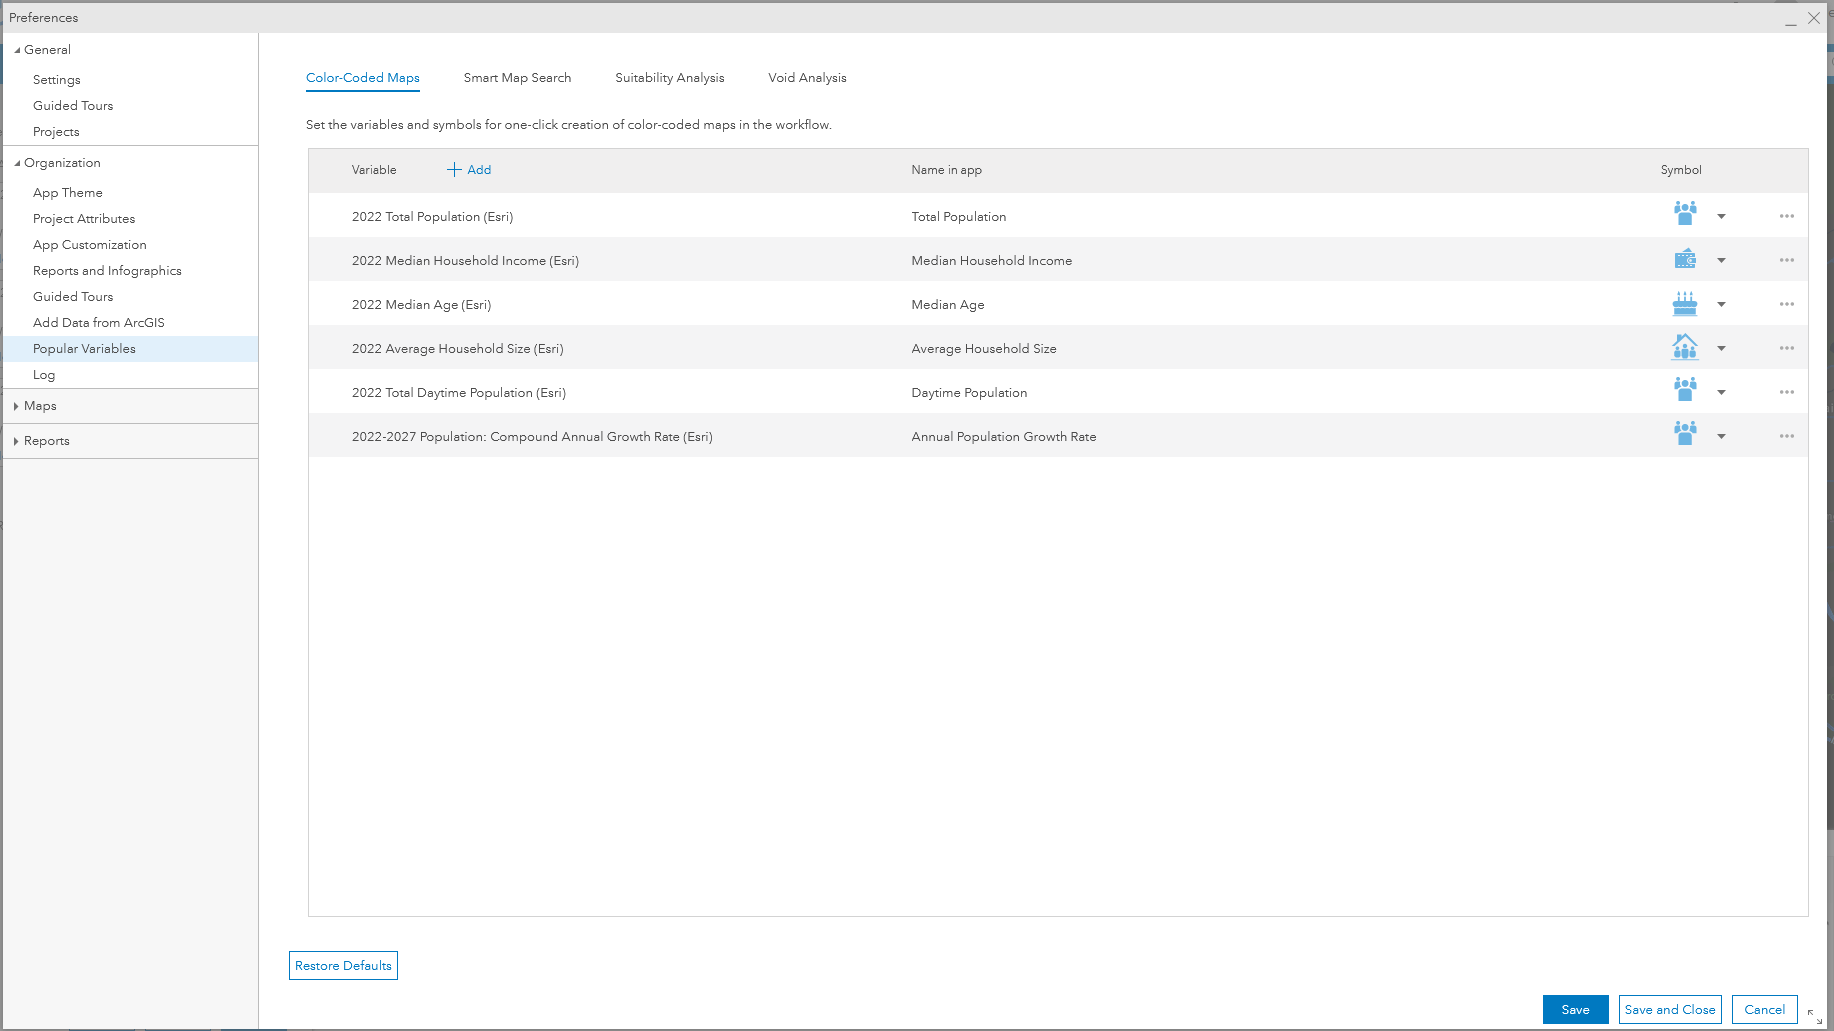
Task: Click the Restore Defaults button
Action: [343, 965]
